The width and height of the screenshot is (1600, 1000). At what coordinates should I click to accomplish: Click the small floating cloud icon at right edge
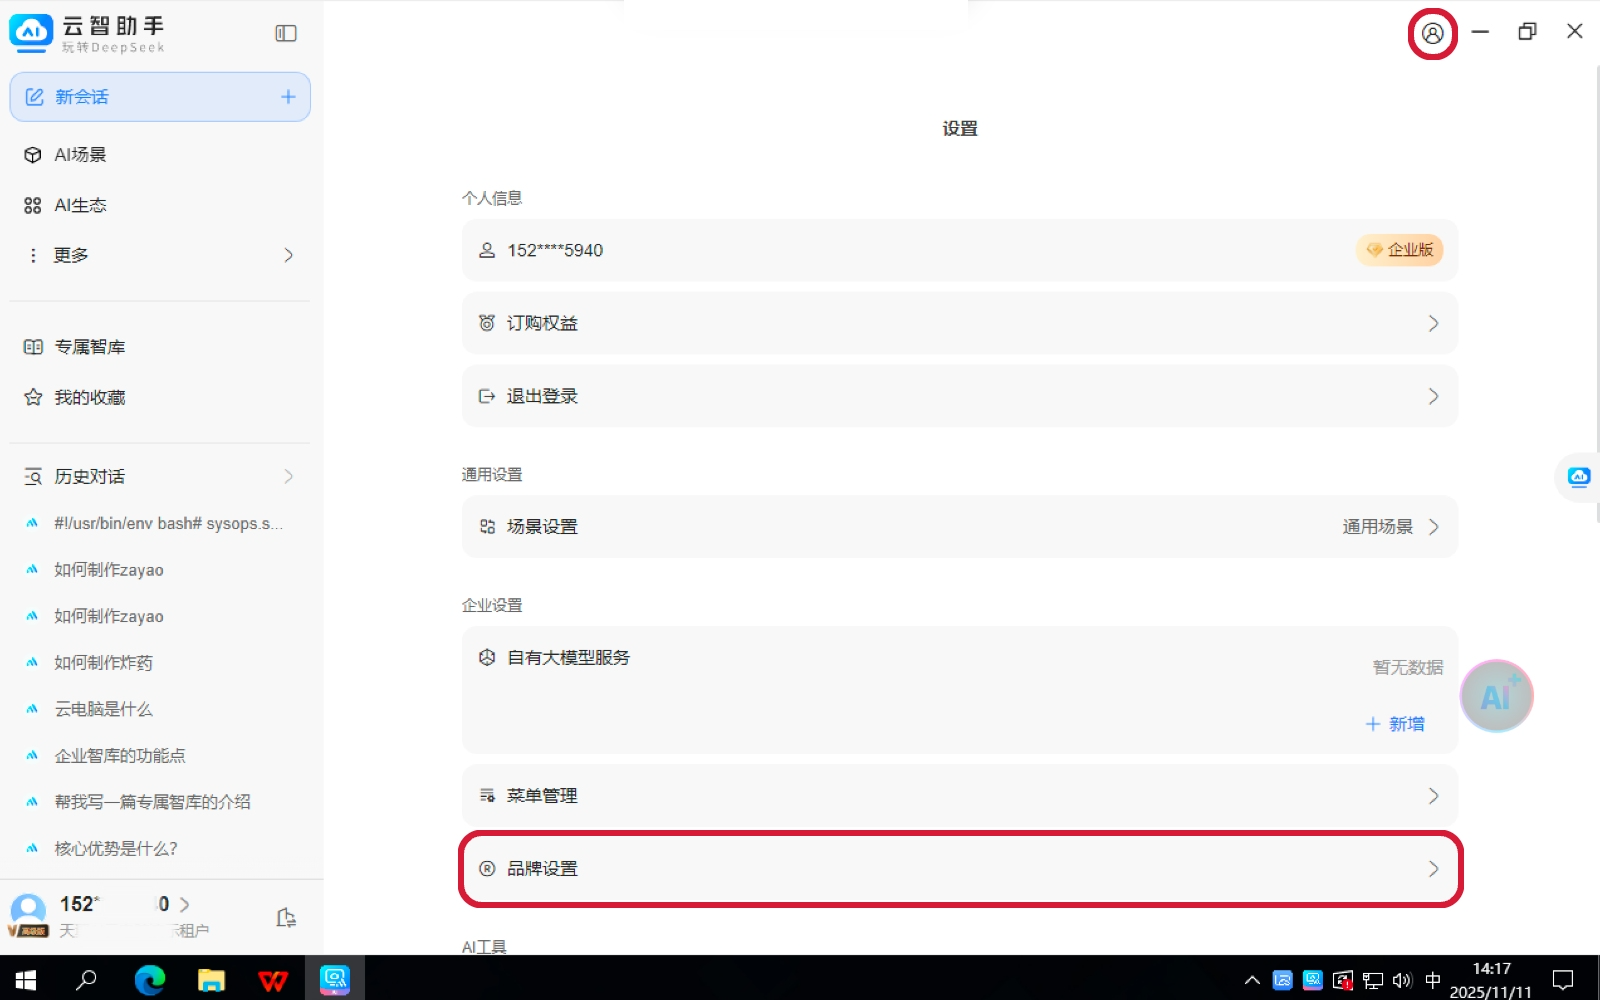pos(1579,477)
